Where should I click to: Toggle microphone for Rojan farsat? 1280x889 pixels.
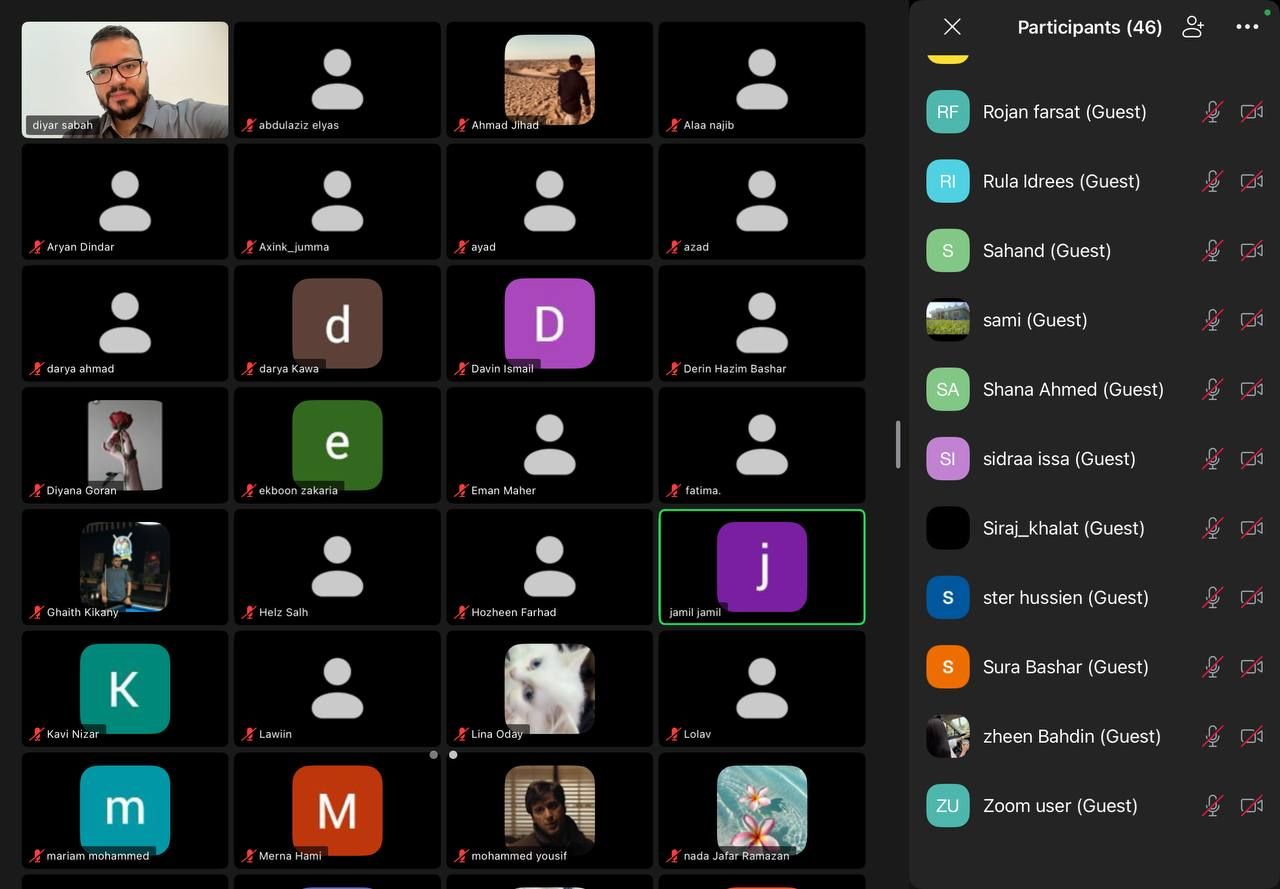1212,112
